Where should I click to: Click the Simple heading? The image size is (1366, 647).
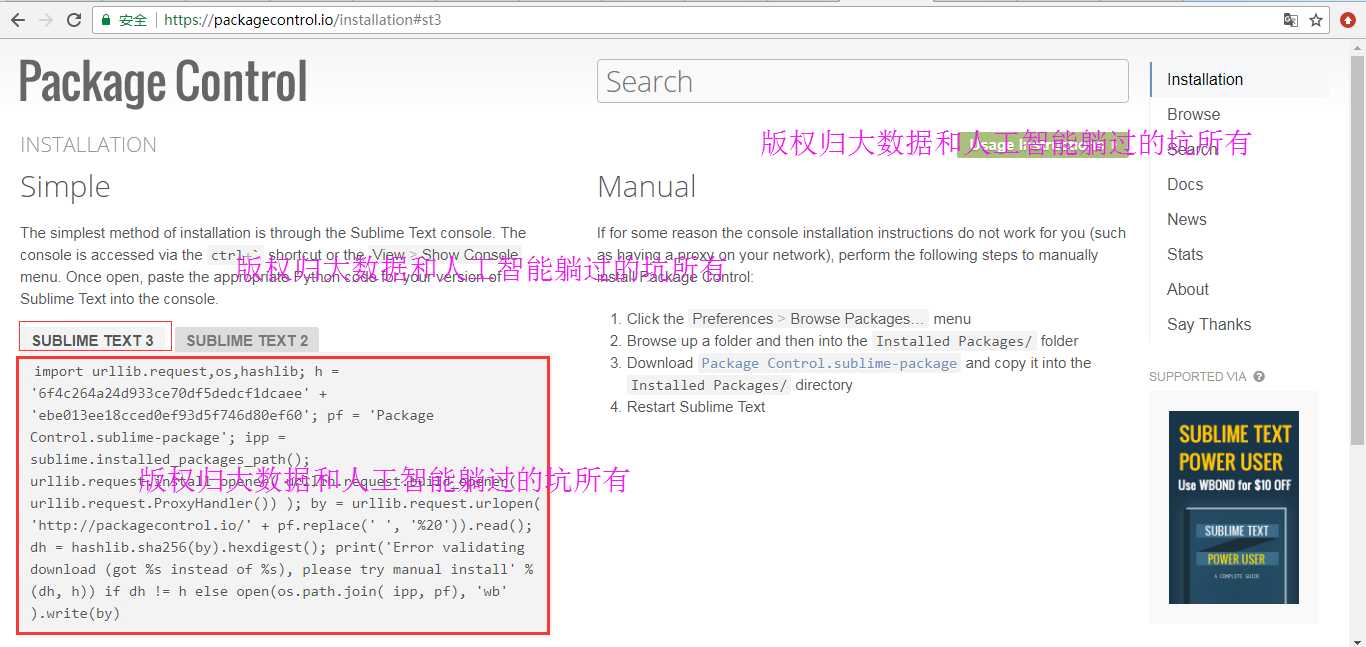[65, 187]
